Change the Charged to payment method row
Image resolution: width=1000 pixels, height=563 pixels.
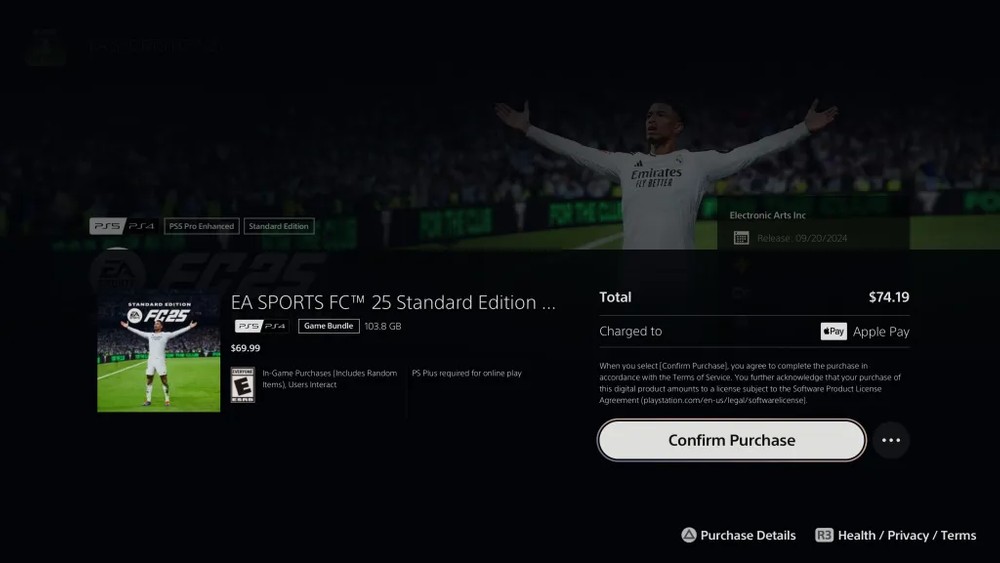754,332
